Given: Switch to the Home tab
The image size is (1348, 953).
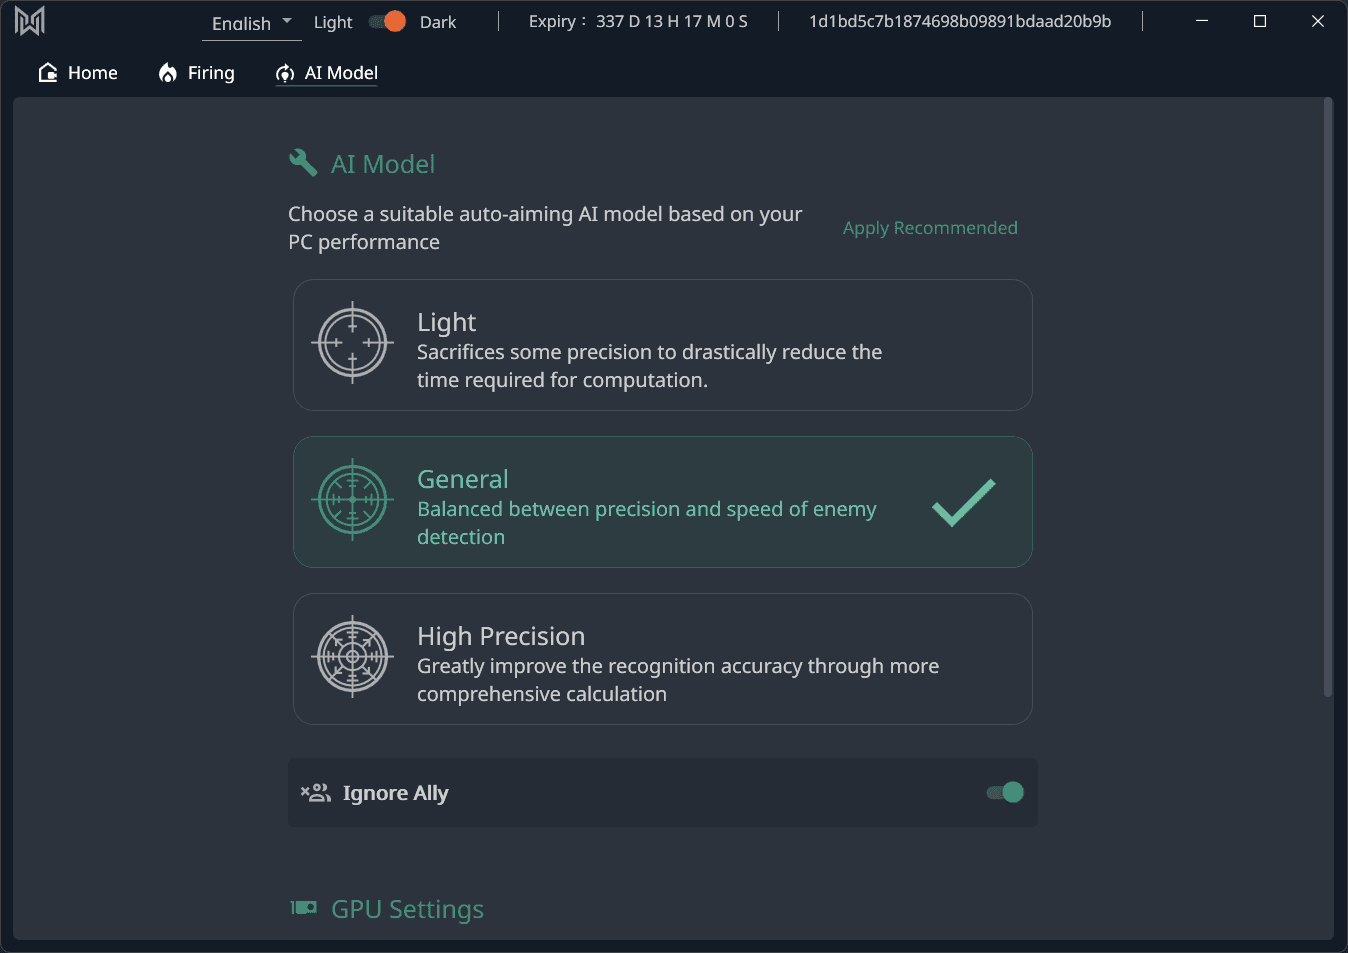Looking at the screenshot, I should 78,72.
